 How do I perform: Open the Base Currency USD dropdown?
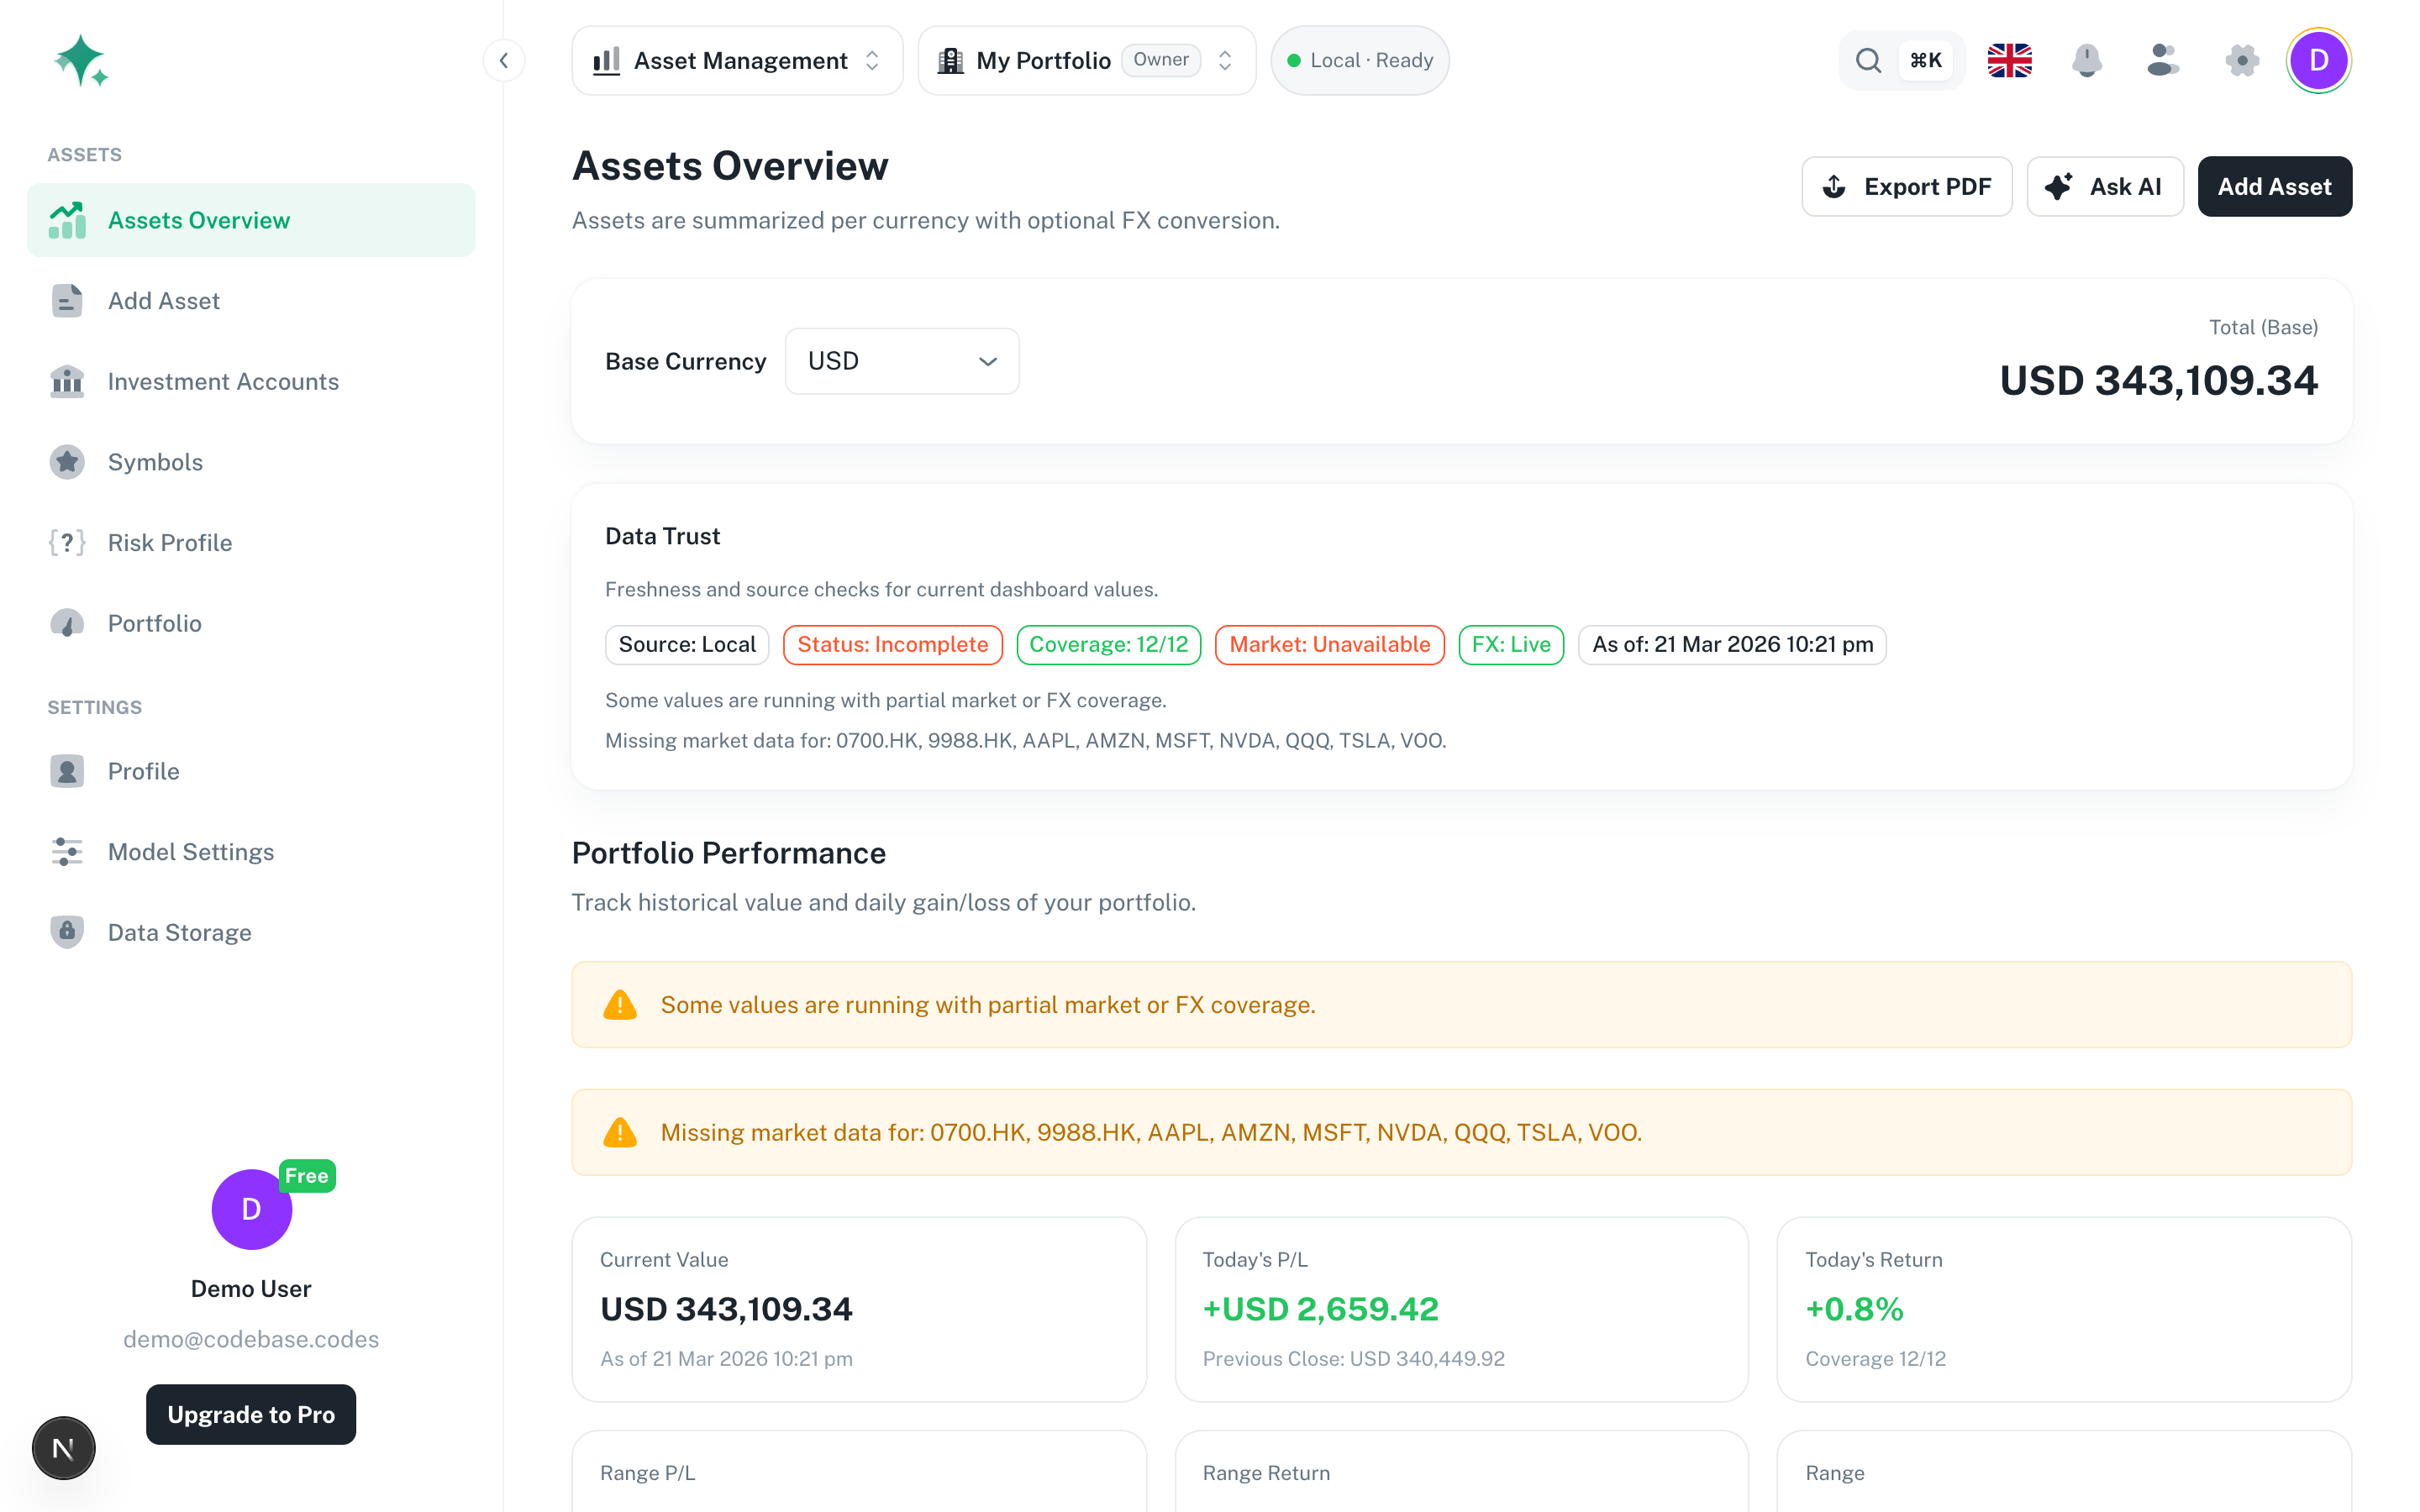901,361
